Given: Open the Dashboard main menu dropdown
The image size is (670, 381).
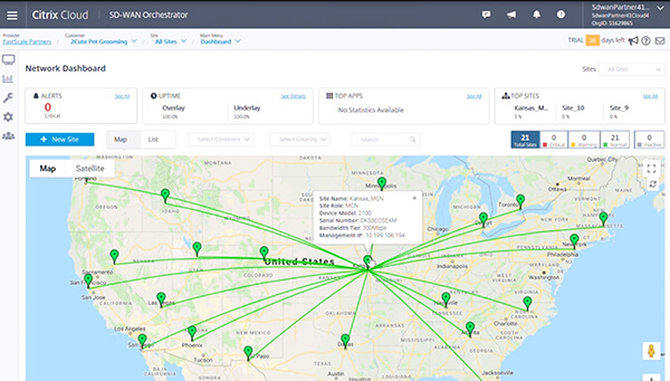Looking at the screenshot, I should pyautogui.click(x=220, y=41).
